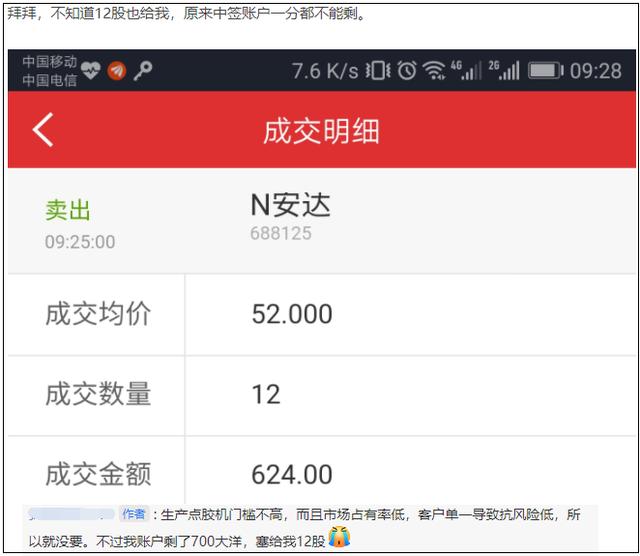This screenshot has height=556, width=640.
Task: Click the blurred commenter username
Action: pyautogui.click(x=72, y=514)
